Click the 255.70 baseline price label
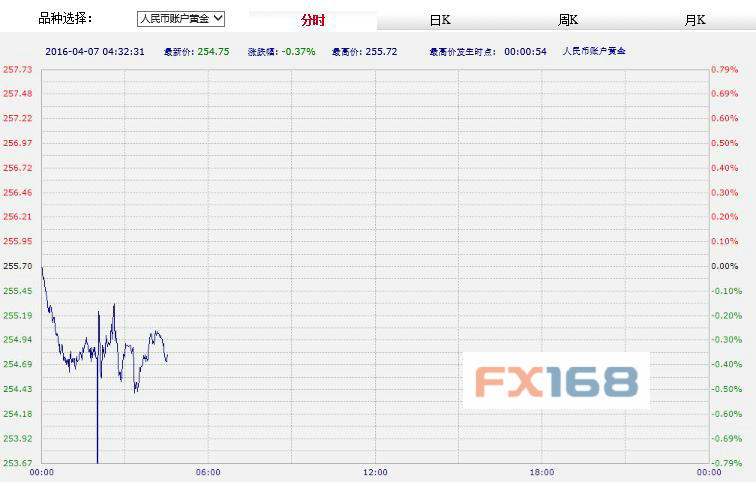 [18, 266]
